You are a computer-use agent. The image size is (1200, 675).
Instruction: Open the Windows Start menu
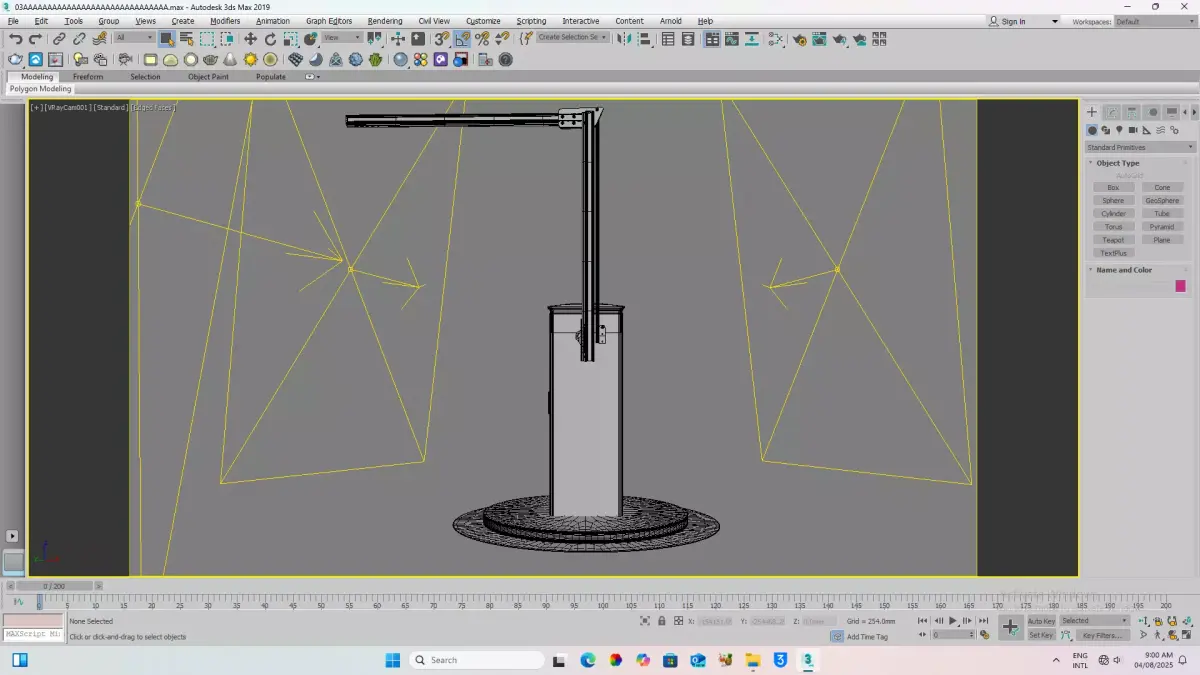tap(392, 660)
